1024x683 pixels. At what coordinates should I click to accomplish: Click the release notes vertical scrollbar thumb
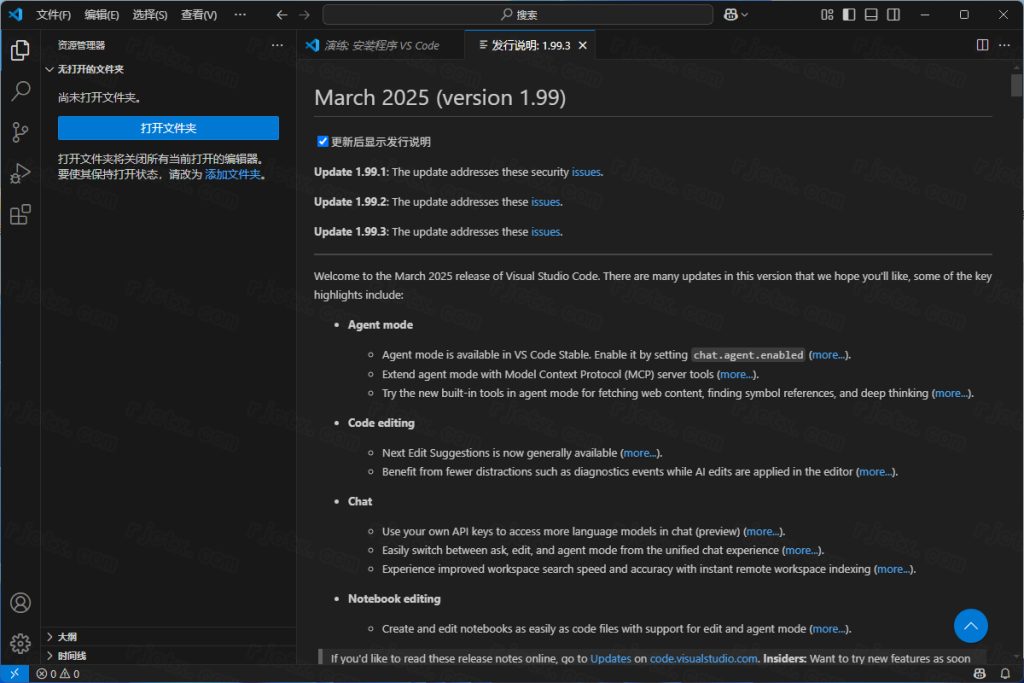click(1016, 86)
